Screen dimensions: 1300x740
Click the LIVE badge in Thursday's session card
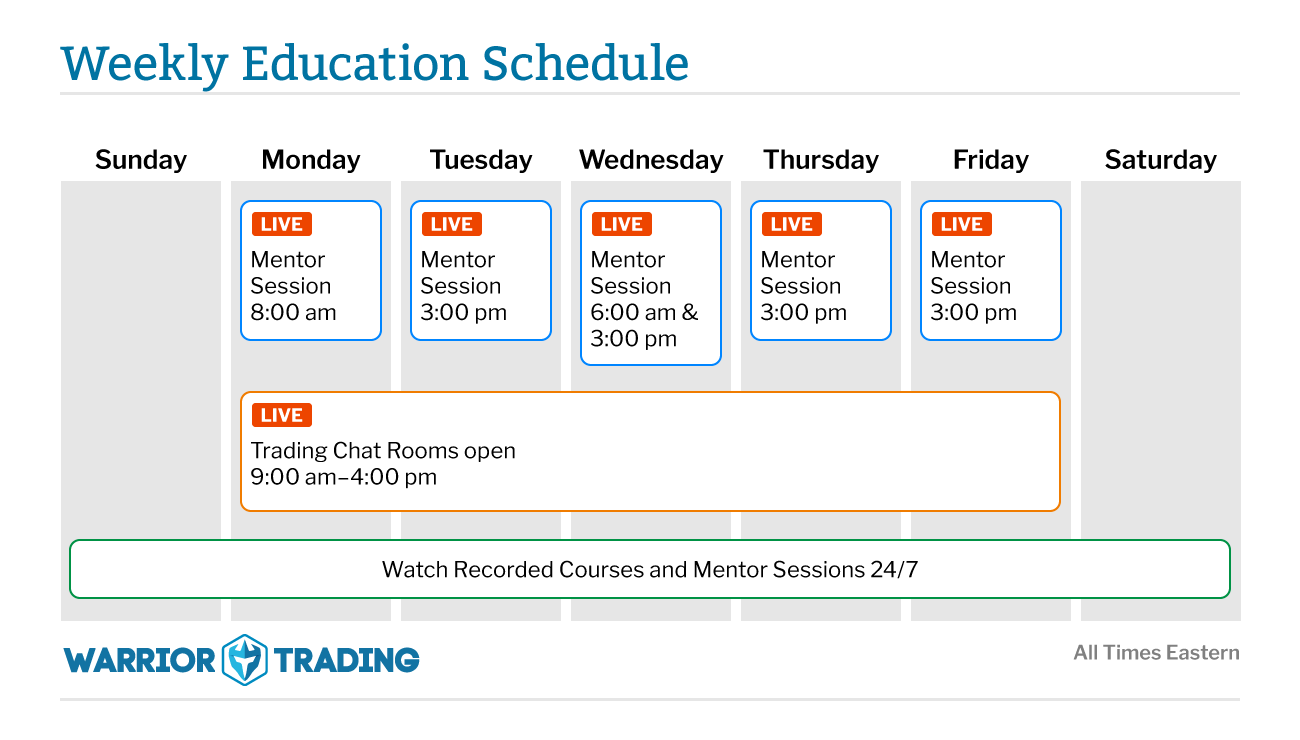(x=792, y=224)
